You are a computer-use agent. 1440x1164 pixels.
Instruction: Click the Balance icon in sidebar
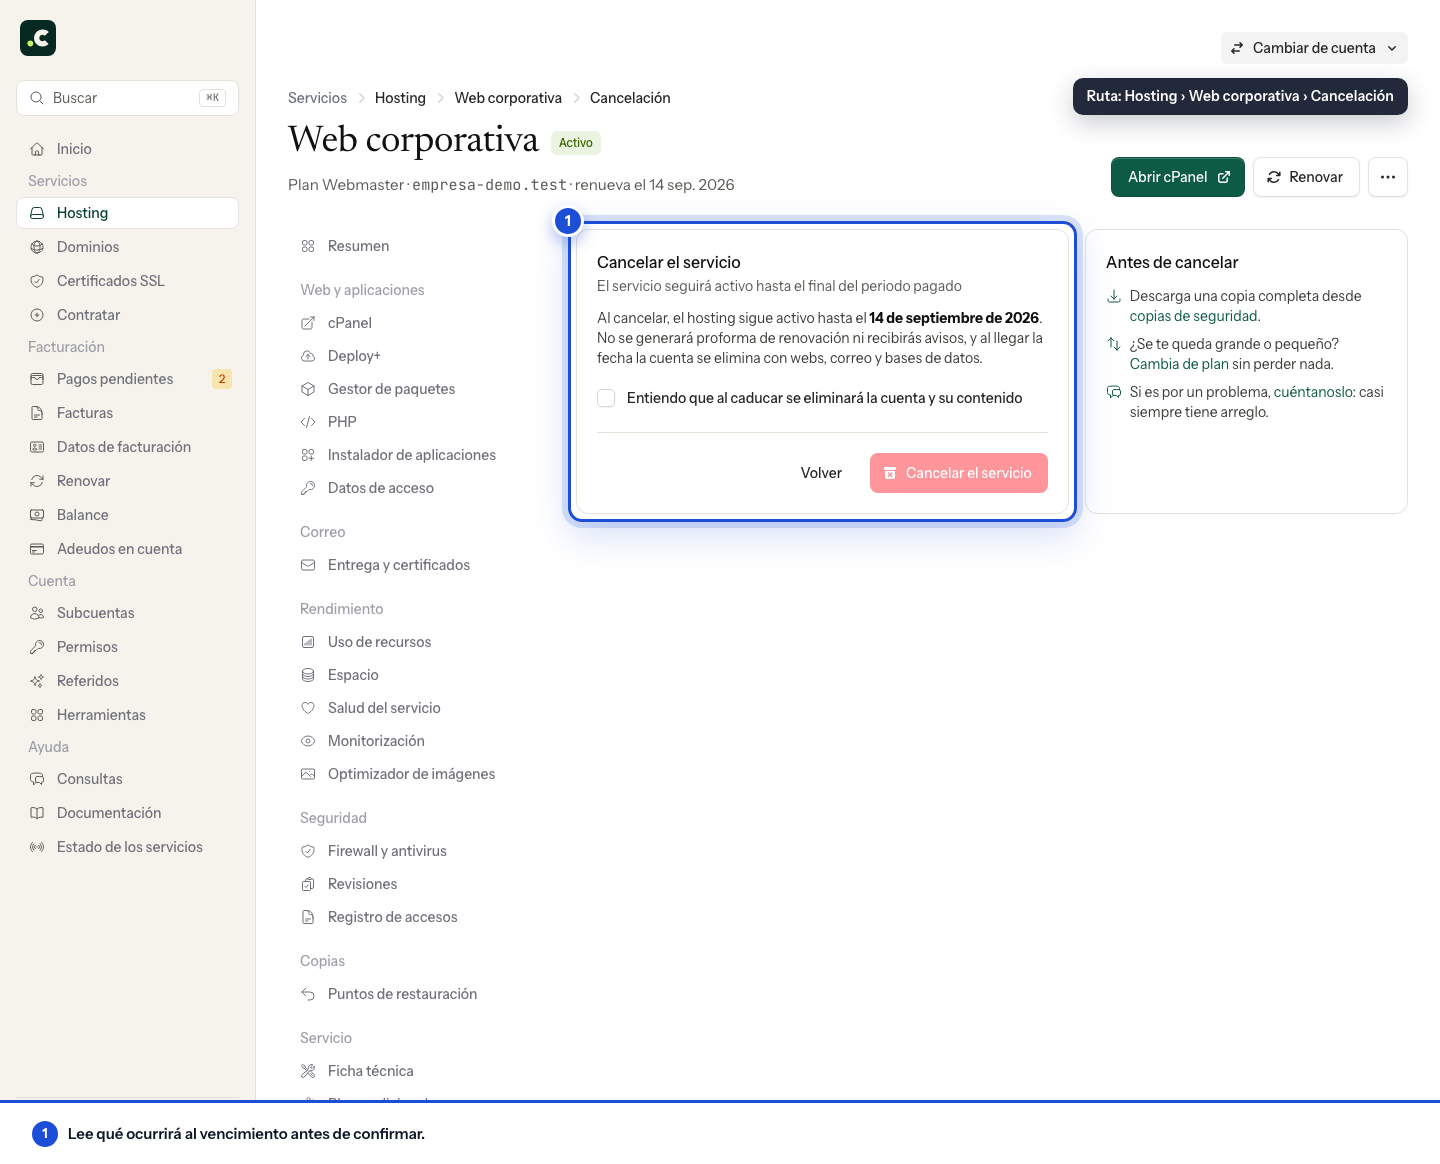37,515
